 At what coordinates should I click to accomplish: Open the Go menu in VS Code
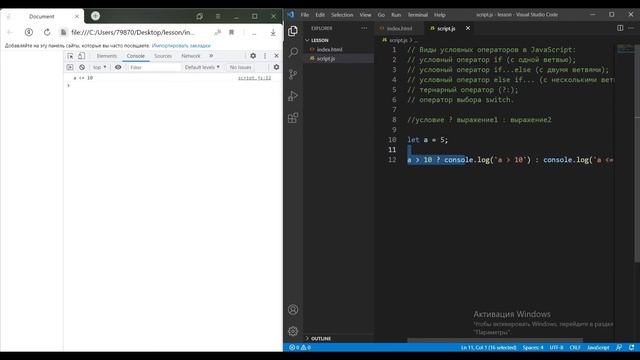pos(381,15)
